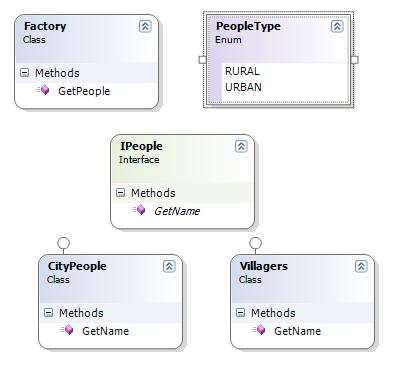The width and height of the screenshot is (399, 388).
Task: Click the GetName method icon in CityPeople
Action: point(67,330)
